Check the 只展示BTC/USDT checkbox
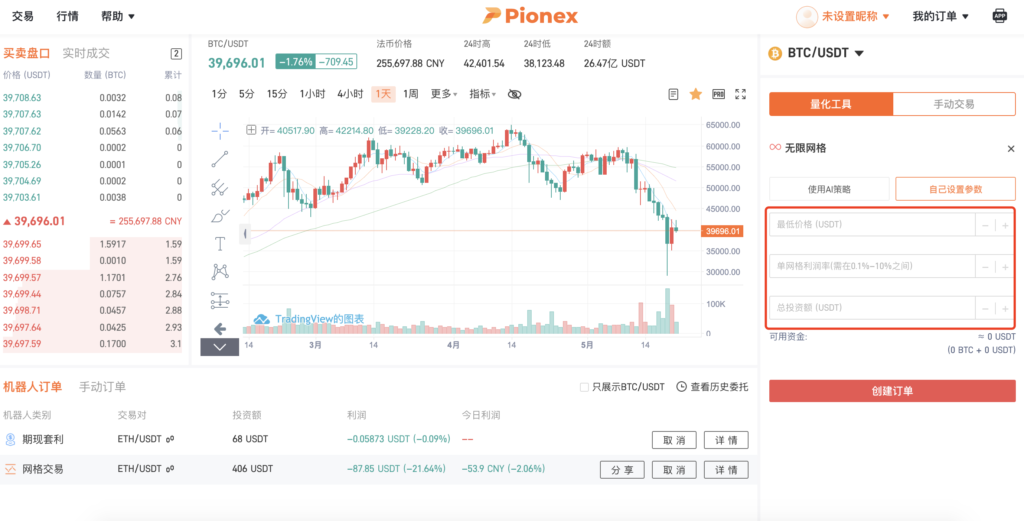The height and width of the screenshot is (521, 1024). click(x=585, y=387)
